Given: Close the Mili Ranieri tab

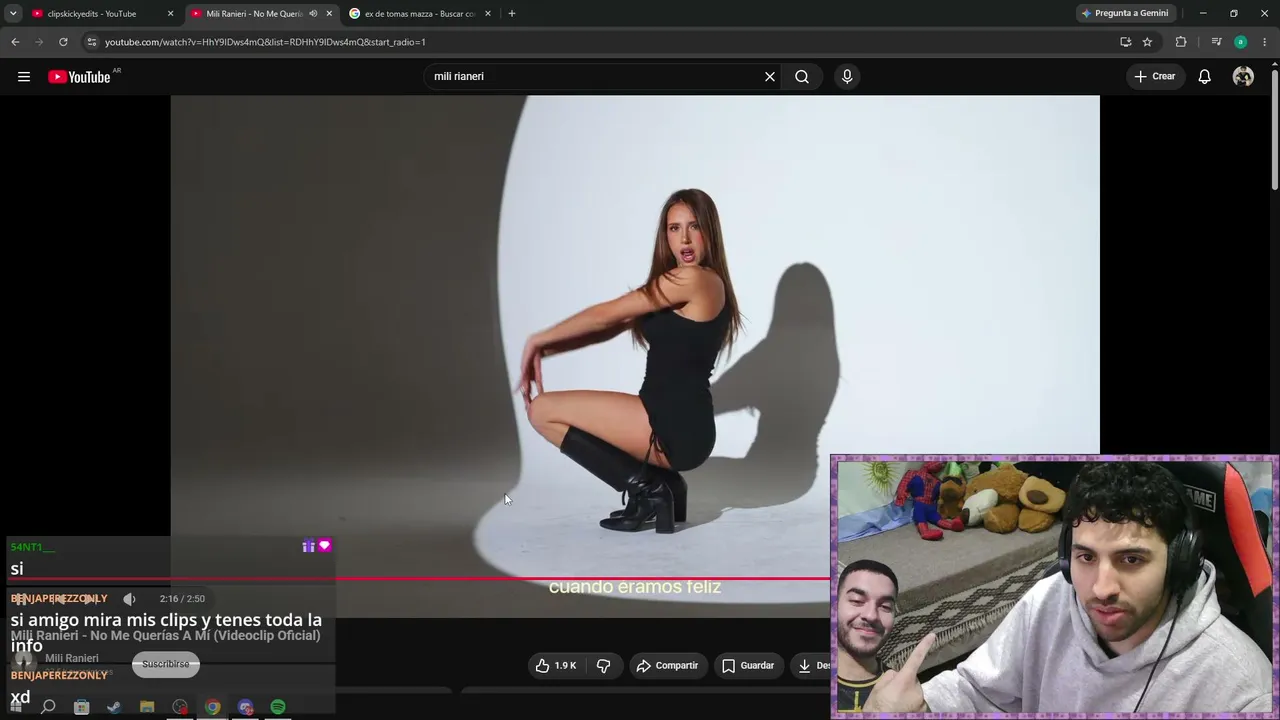Looking at the screenshot, I should tap(329, 14).
